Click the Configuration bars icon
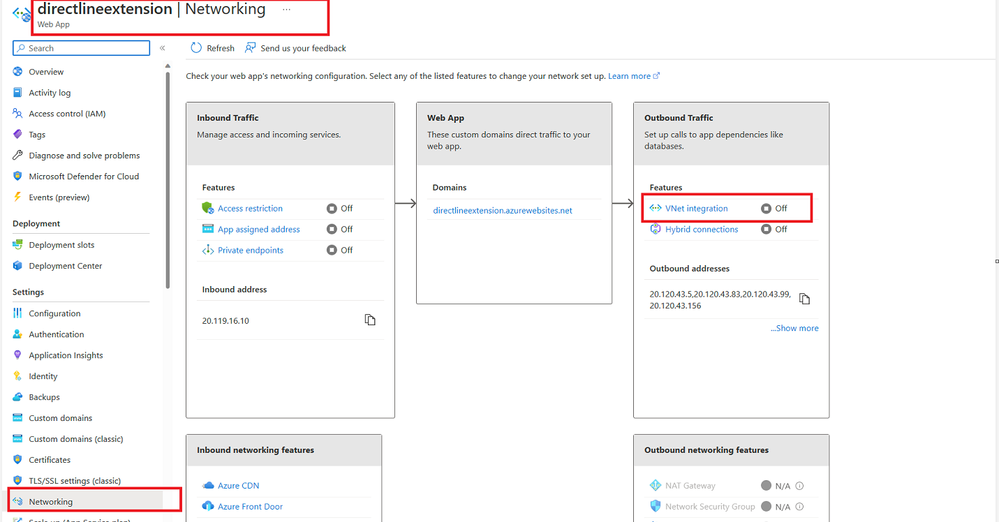The width and height of the screenshot is (999, 522). click(x=17, y=314)
